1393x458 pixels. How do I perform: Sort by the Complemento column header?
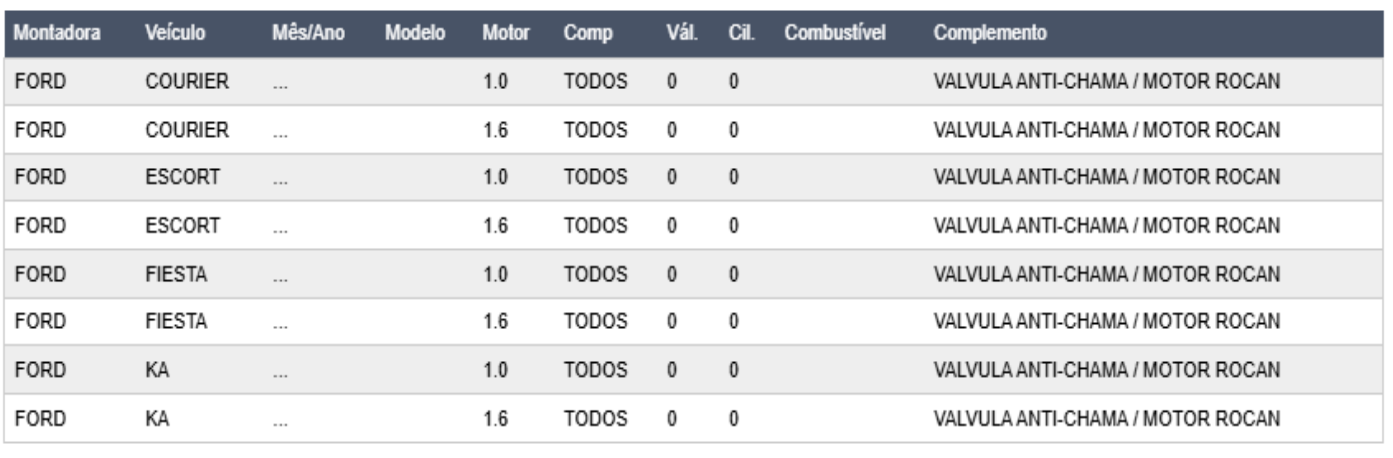(x=990, y=33)
